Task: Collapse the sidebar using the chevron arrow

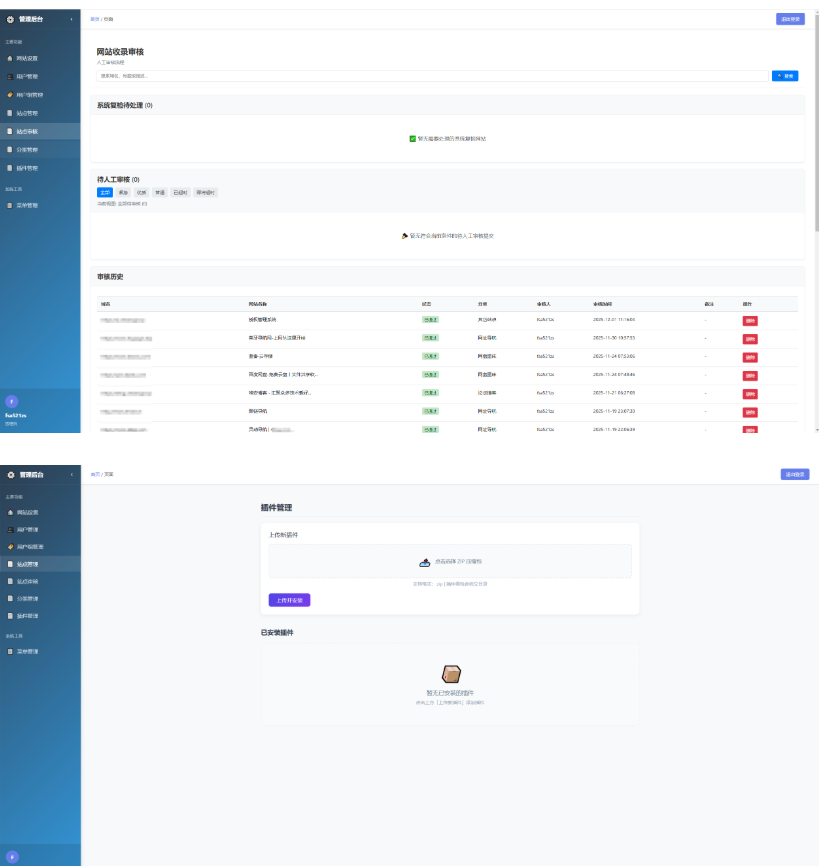Action: point(73,17)
